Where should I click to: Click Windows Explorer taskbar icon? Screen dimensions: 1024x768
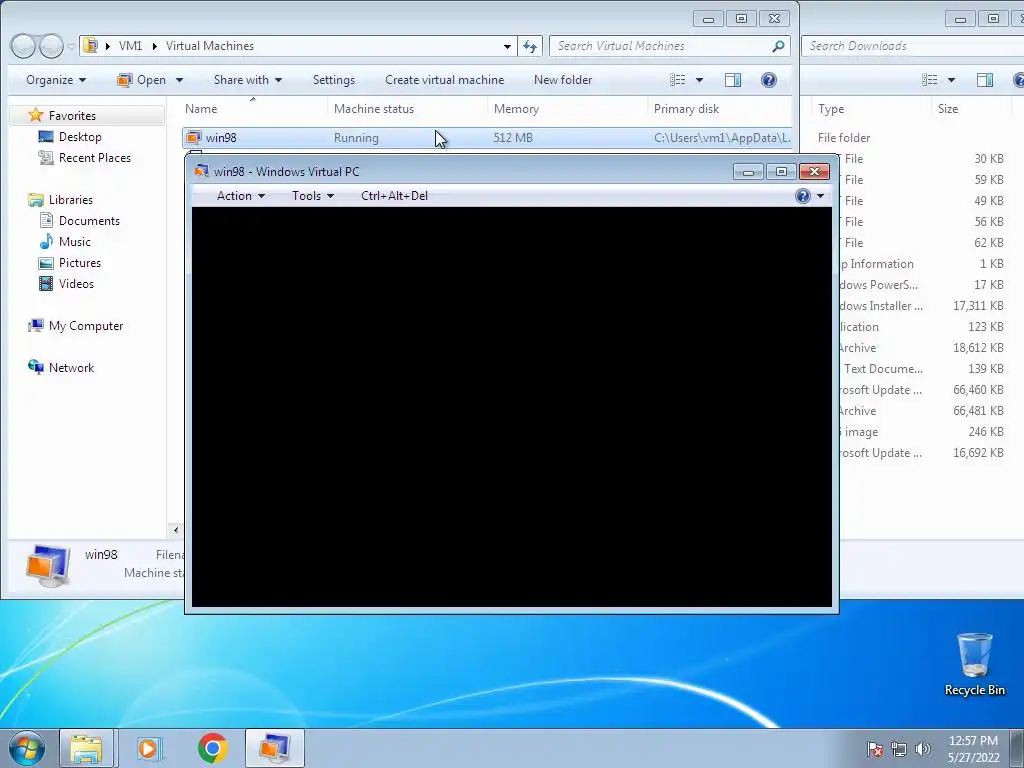click(x=86, y=748)
